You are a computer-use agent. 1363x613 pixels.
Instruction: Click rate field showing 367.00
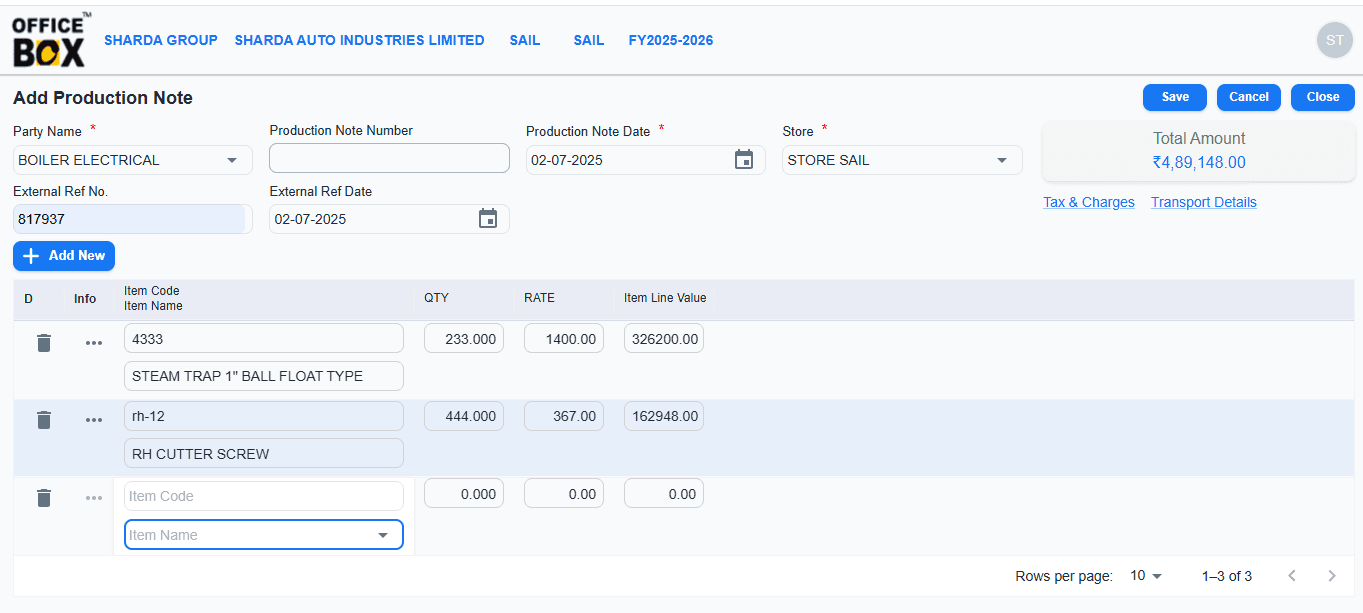coord(564,416)
